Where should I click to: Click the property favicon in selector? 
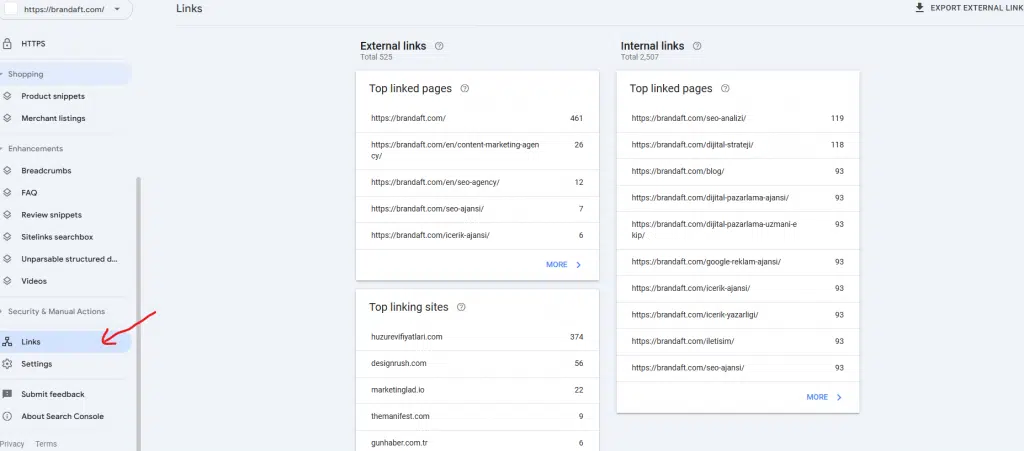pos(11,9)
